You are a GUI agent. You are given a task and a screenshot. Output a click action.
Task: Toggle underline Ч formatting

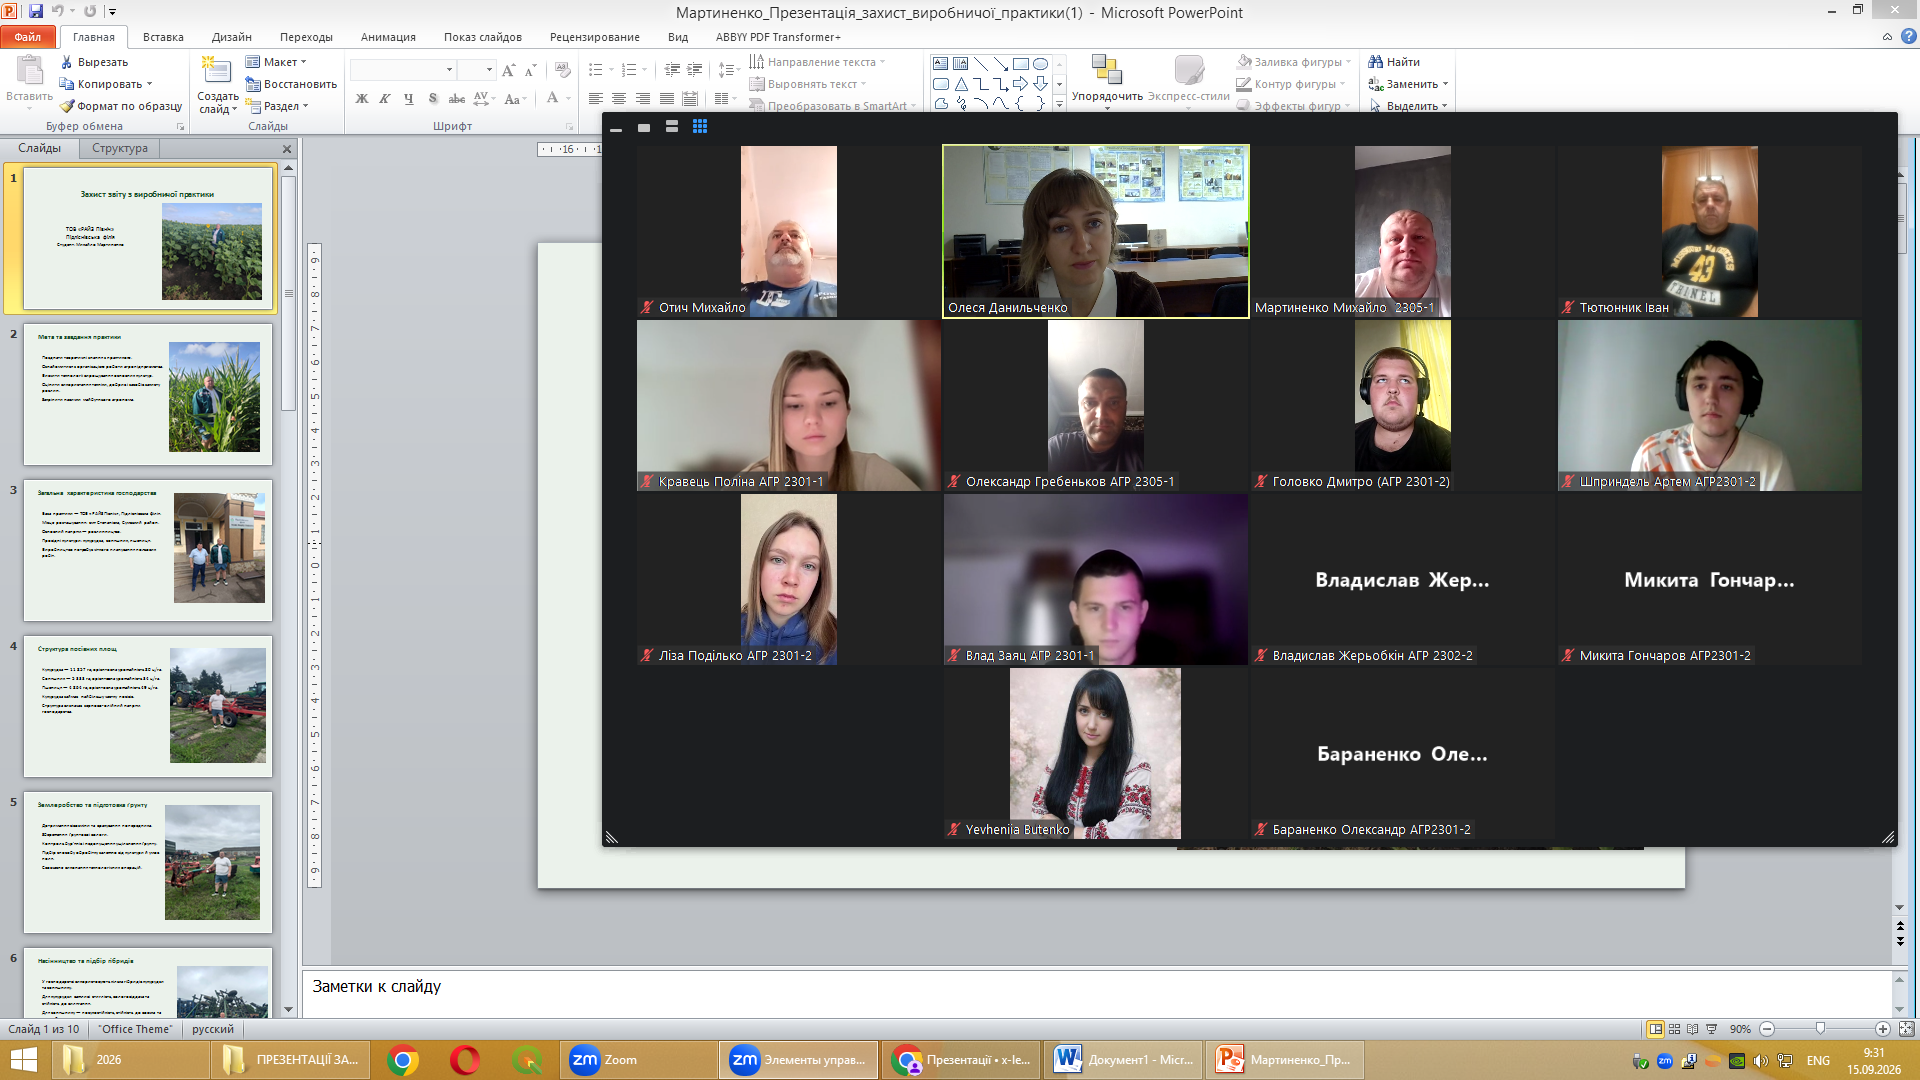[x=408, y=99]
